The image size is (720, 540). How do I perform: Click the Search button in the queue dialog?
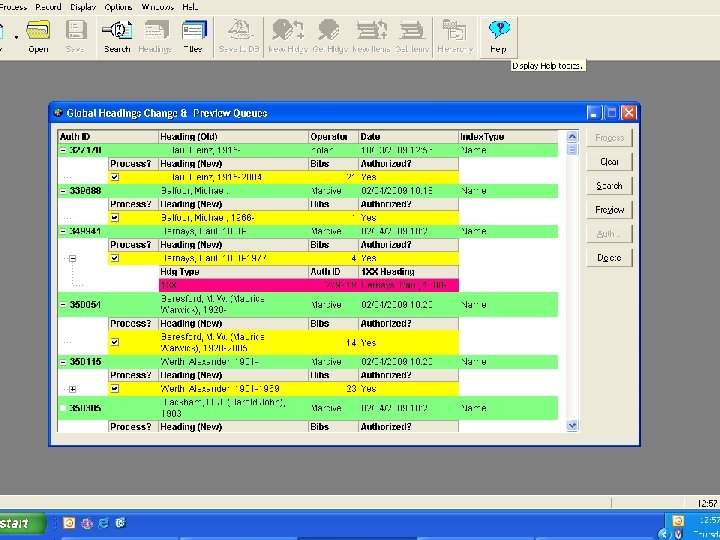click(609, 186)
